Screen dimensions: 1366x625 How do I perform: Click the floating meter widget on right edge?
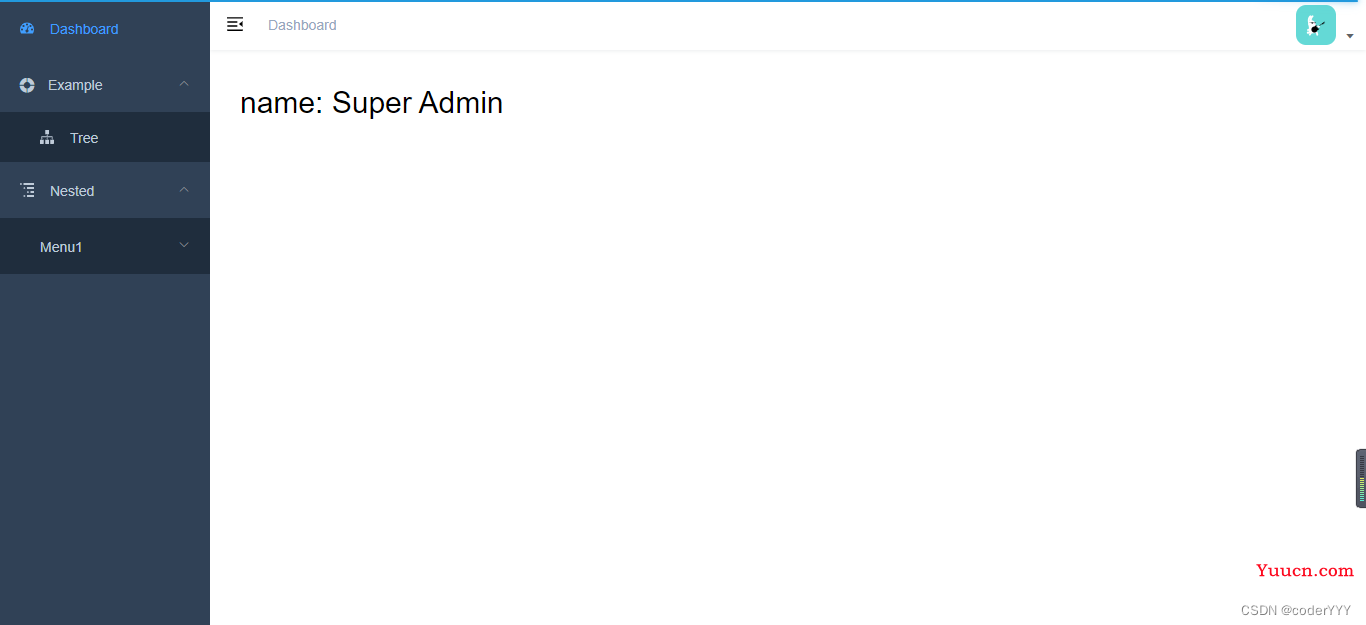pyautogui.click(x=1361, y=478)
